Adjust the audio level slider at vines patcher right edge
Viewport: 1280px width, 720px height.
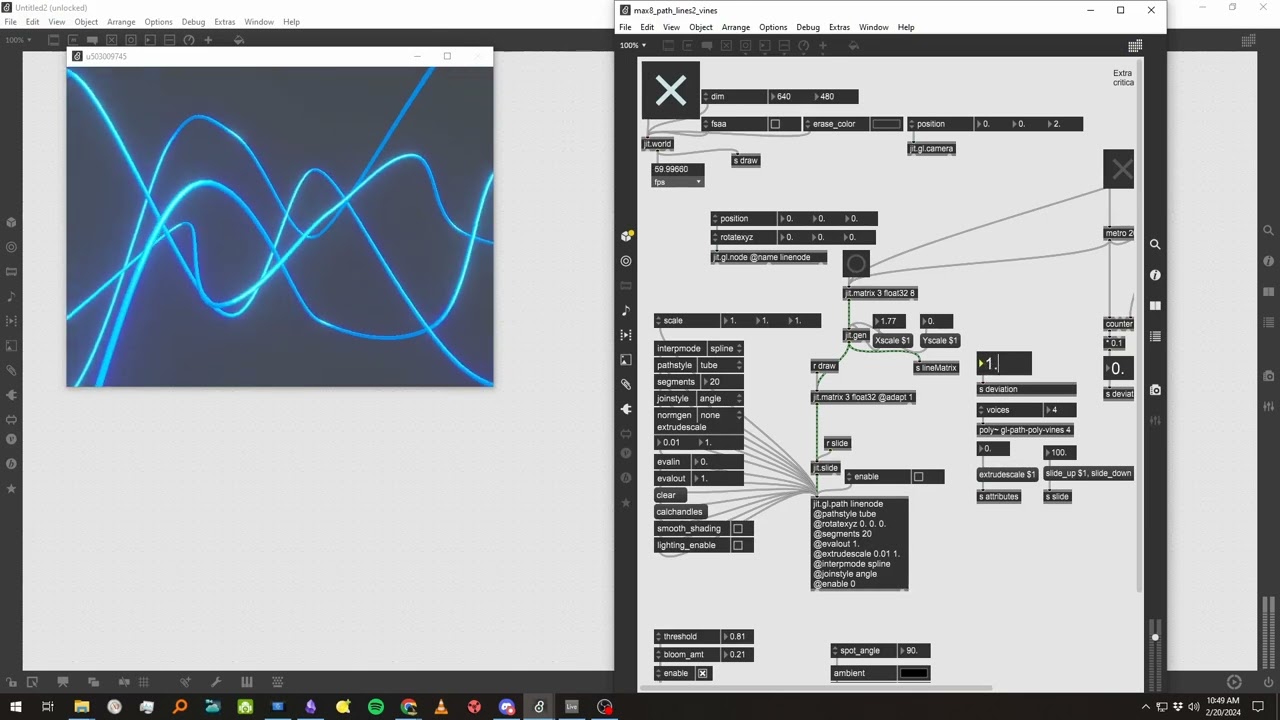[1155, 636]
